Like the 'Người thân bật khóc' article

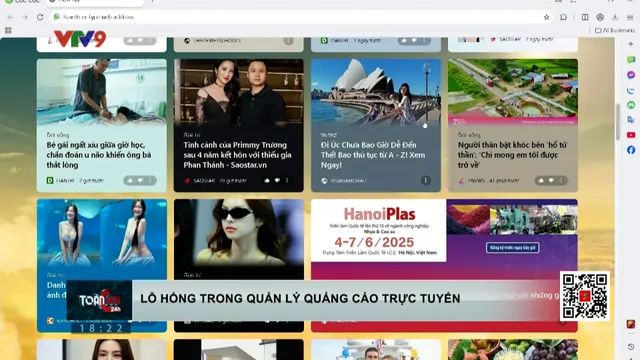coord(541,180)
